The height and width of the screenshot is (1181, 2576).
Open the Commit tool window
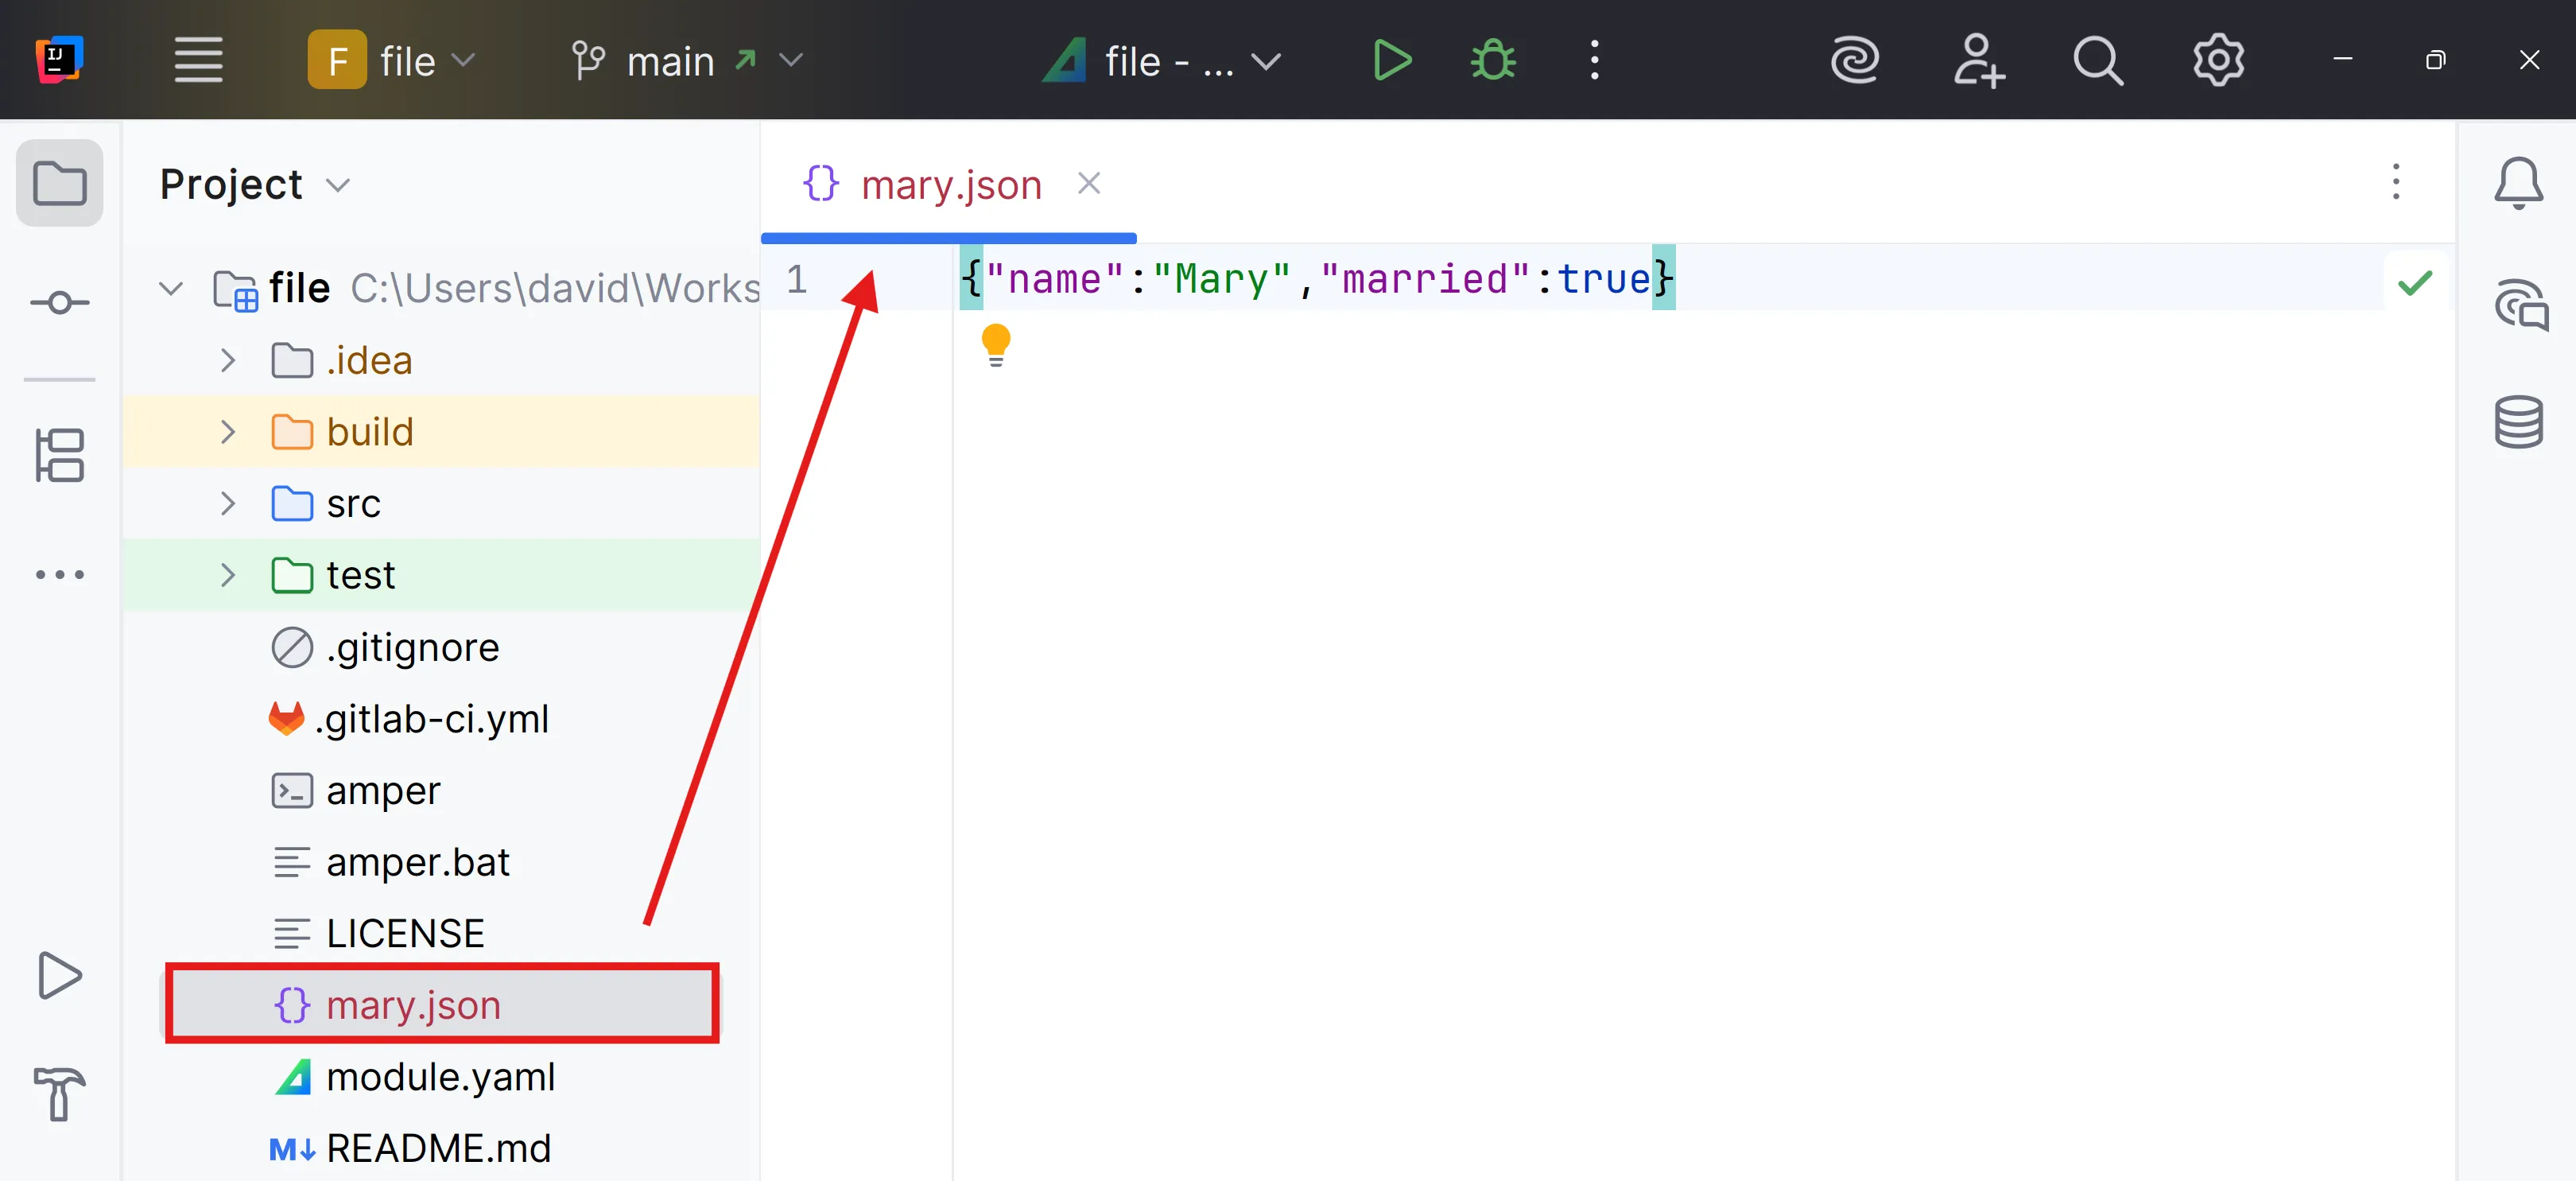59,302
